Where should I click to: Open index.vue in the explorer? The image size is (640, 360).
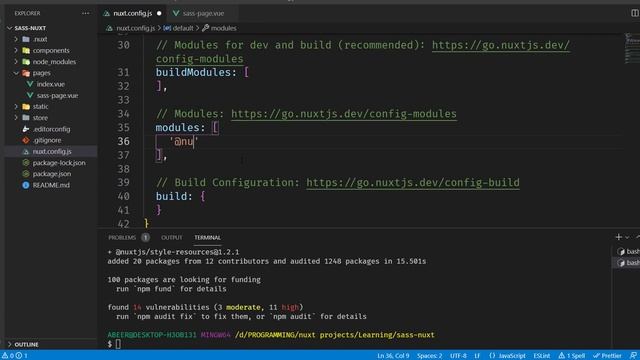51,84
